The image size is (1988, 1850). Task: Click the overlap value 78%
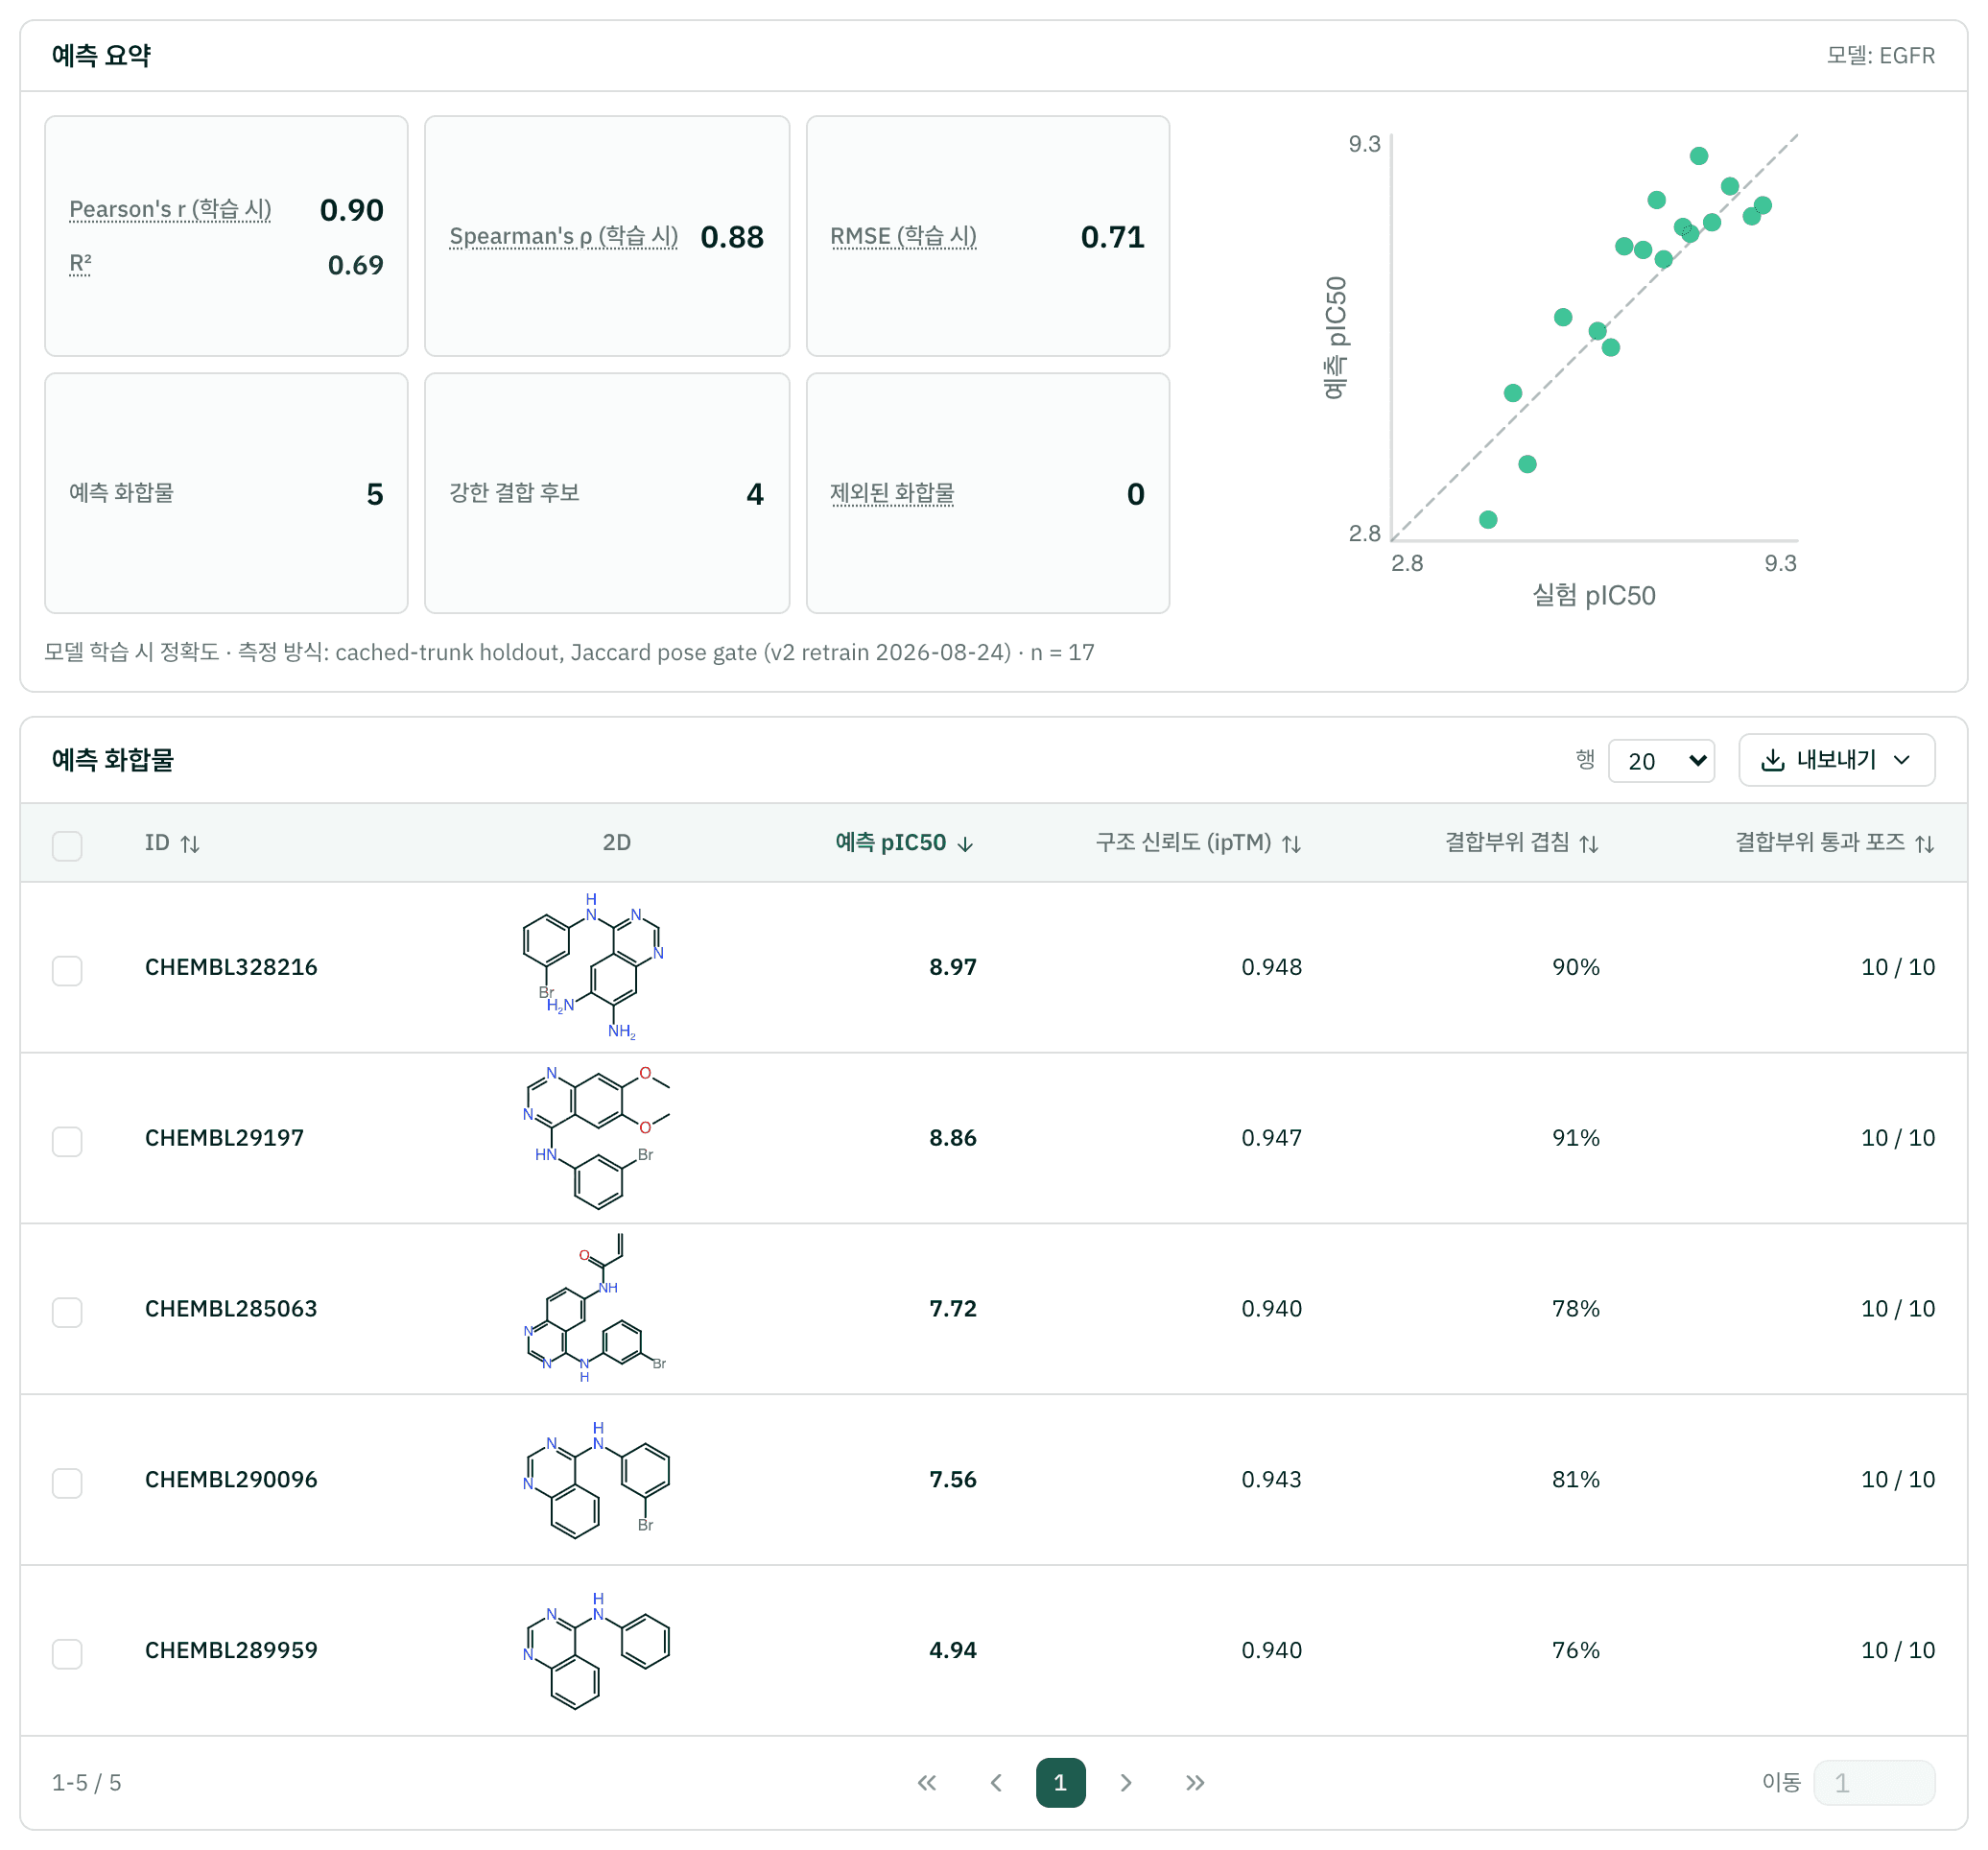[x=1576, y=1309]
